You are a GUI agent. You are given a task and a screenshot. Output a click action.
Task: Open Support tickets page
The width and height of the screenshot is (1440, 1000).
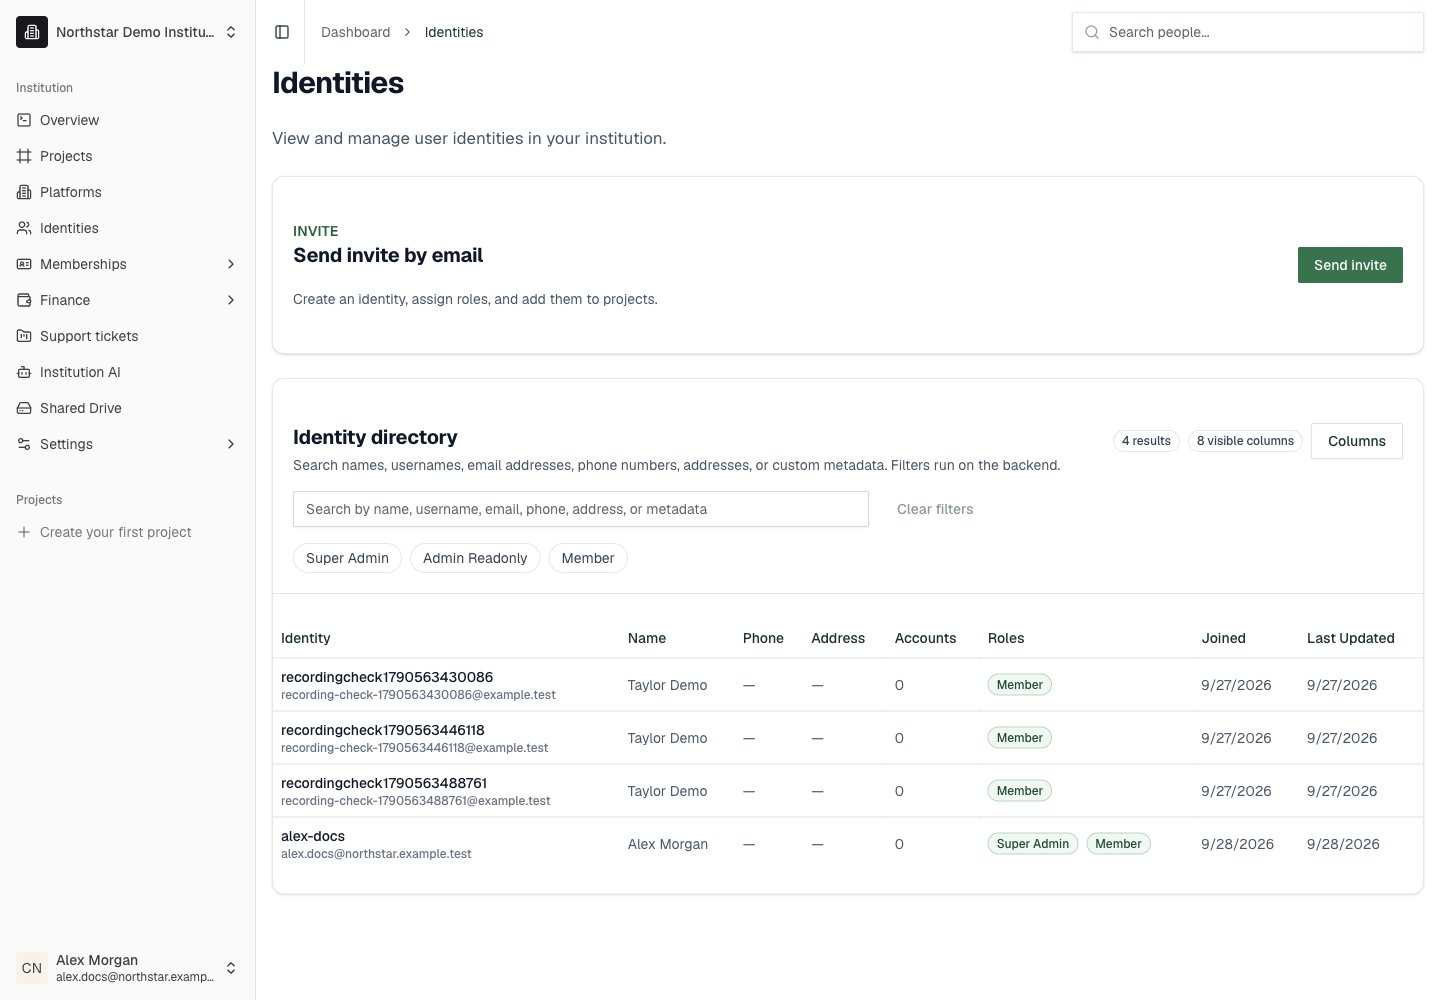[128, 336]
